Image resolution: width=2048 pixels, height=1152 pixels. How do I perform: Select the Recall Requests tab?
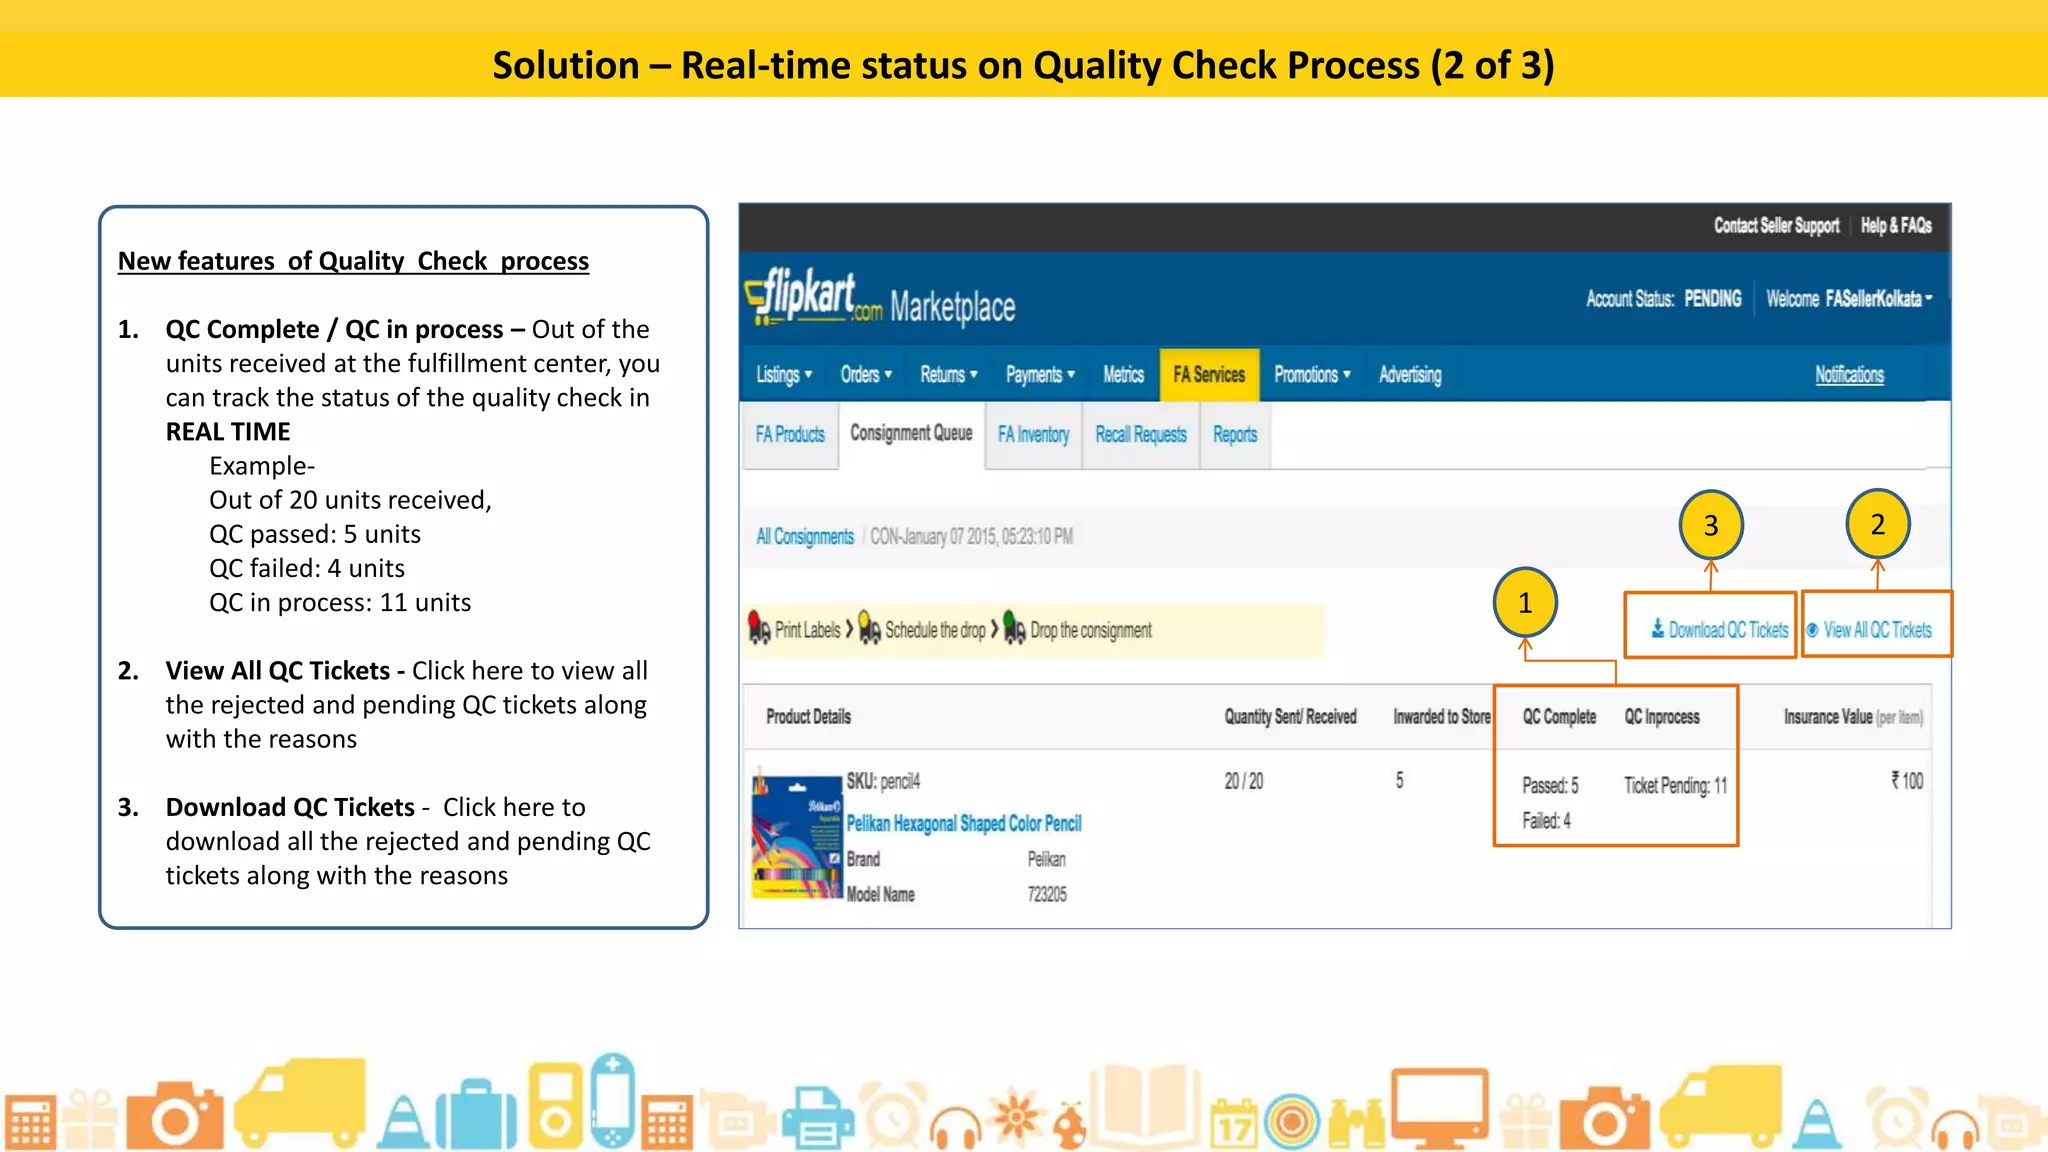click(x=1140, y=435)
